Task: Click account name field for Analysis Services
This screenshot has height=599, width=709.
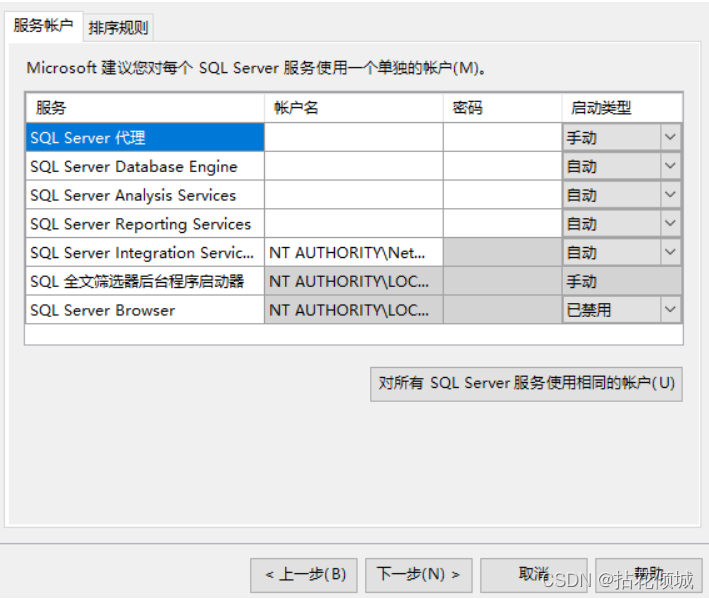Action: (x=354, y=195)
